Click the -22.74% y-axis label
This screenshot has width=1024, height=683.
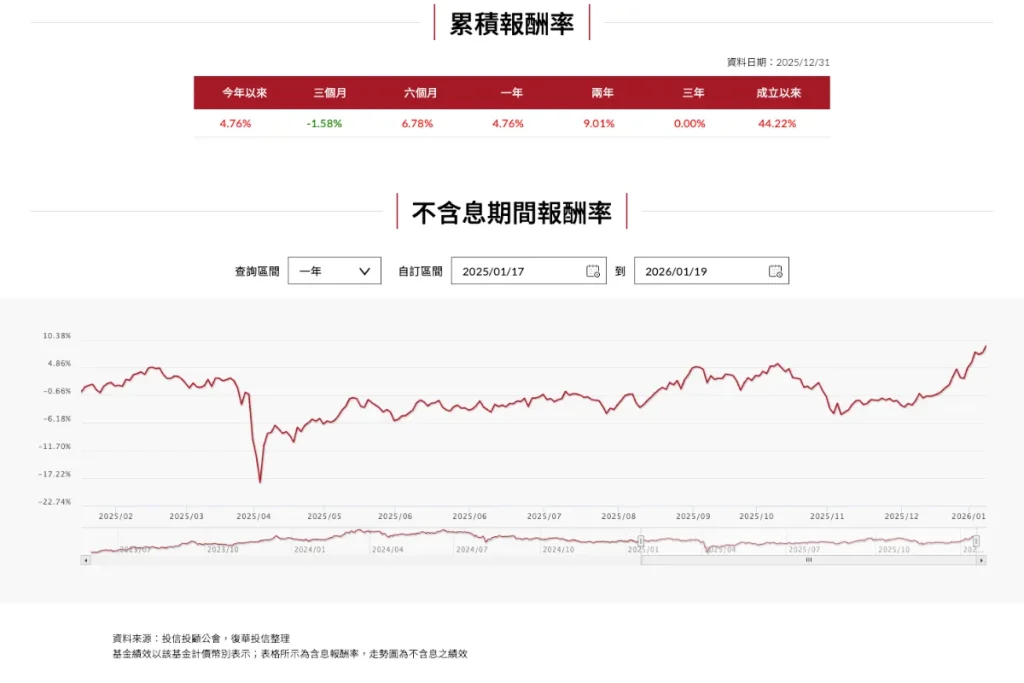tap(55, 501)
